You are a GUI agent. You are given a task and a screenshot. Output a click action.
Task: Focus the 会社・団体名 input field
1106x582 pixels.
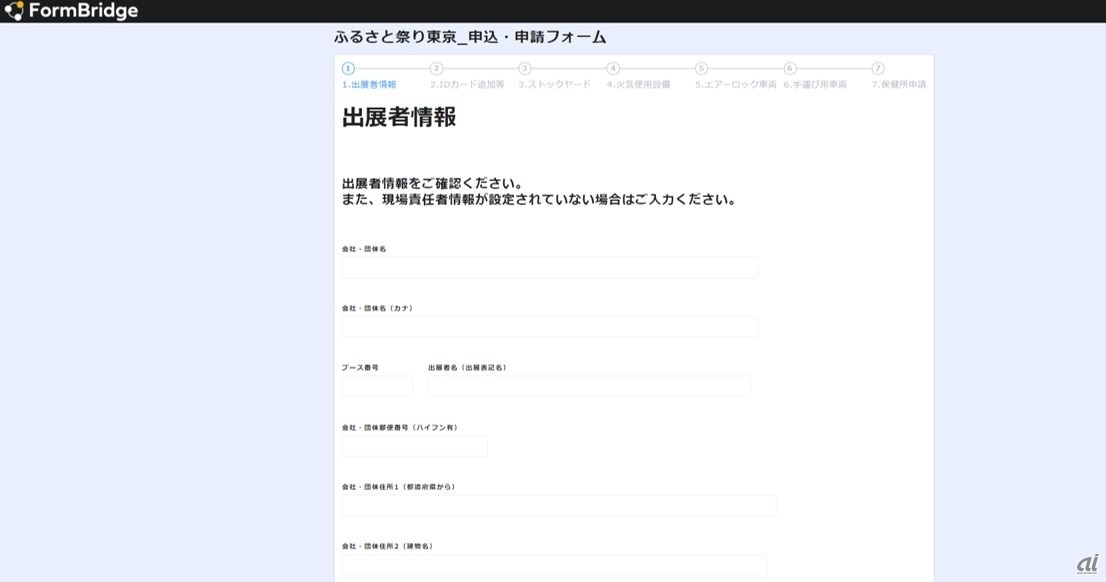[x=550, y=267]
